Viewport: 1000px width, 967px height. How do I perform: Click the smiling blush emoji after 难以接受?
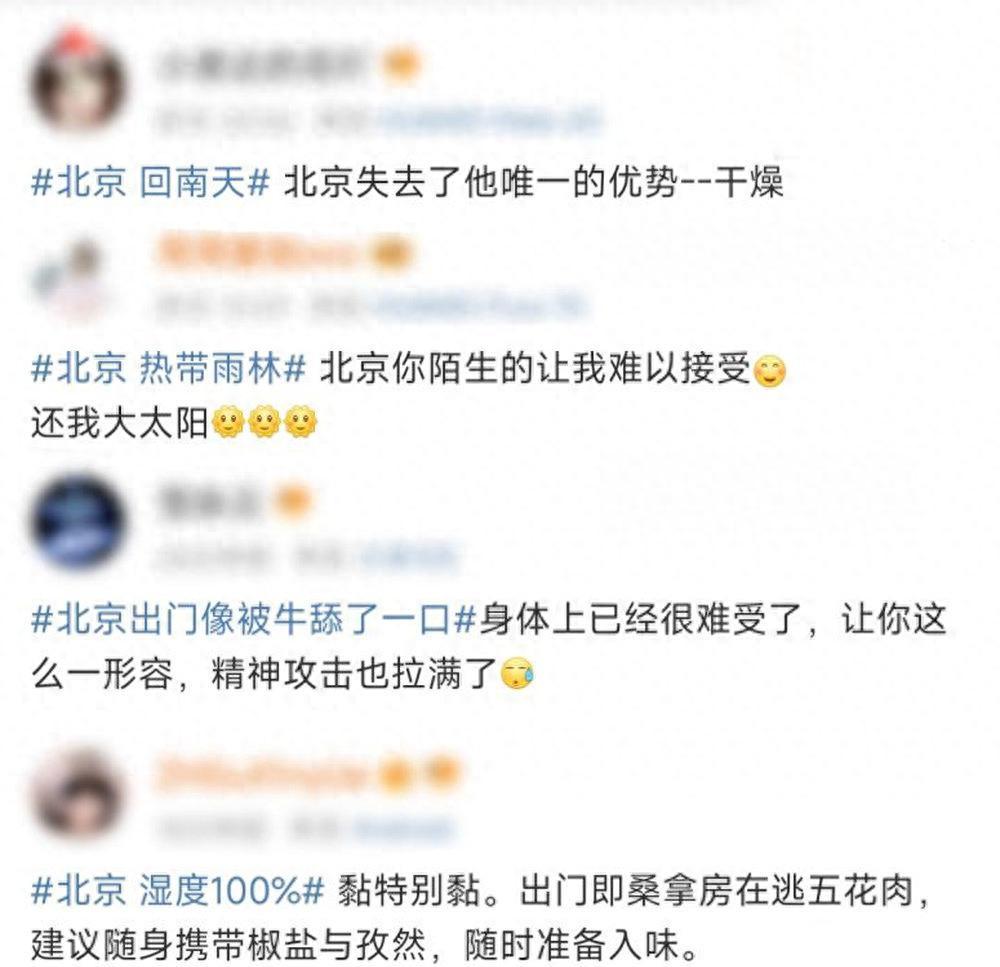click(x=770, y=372)
